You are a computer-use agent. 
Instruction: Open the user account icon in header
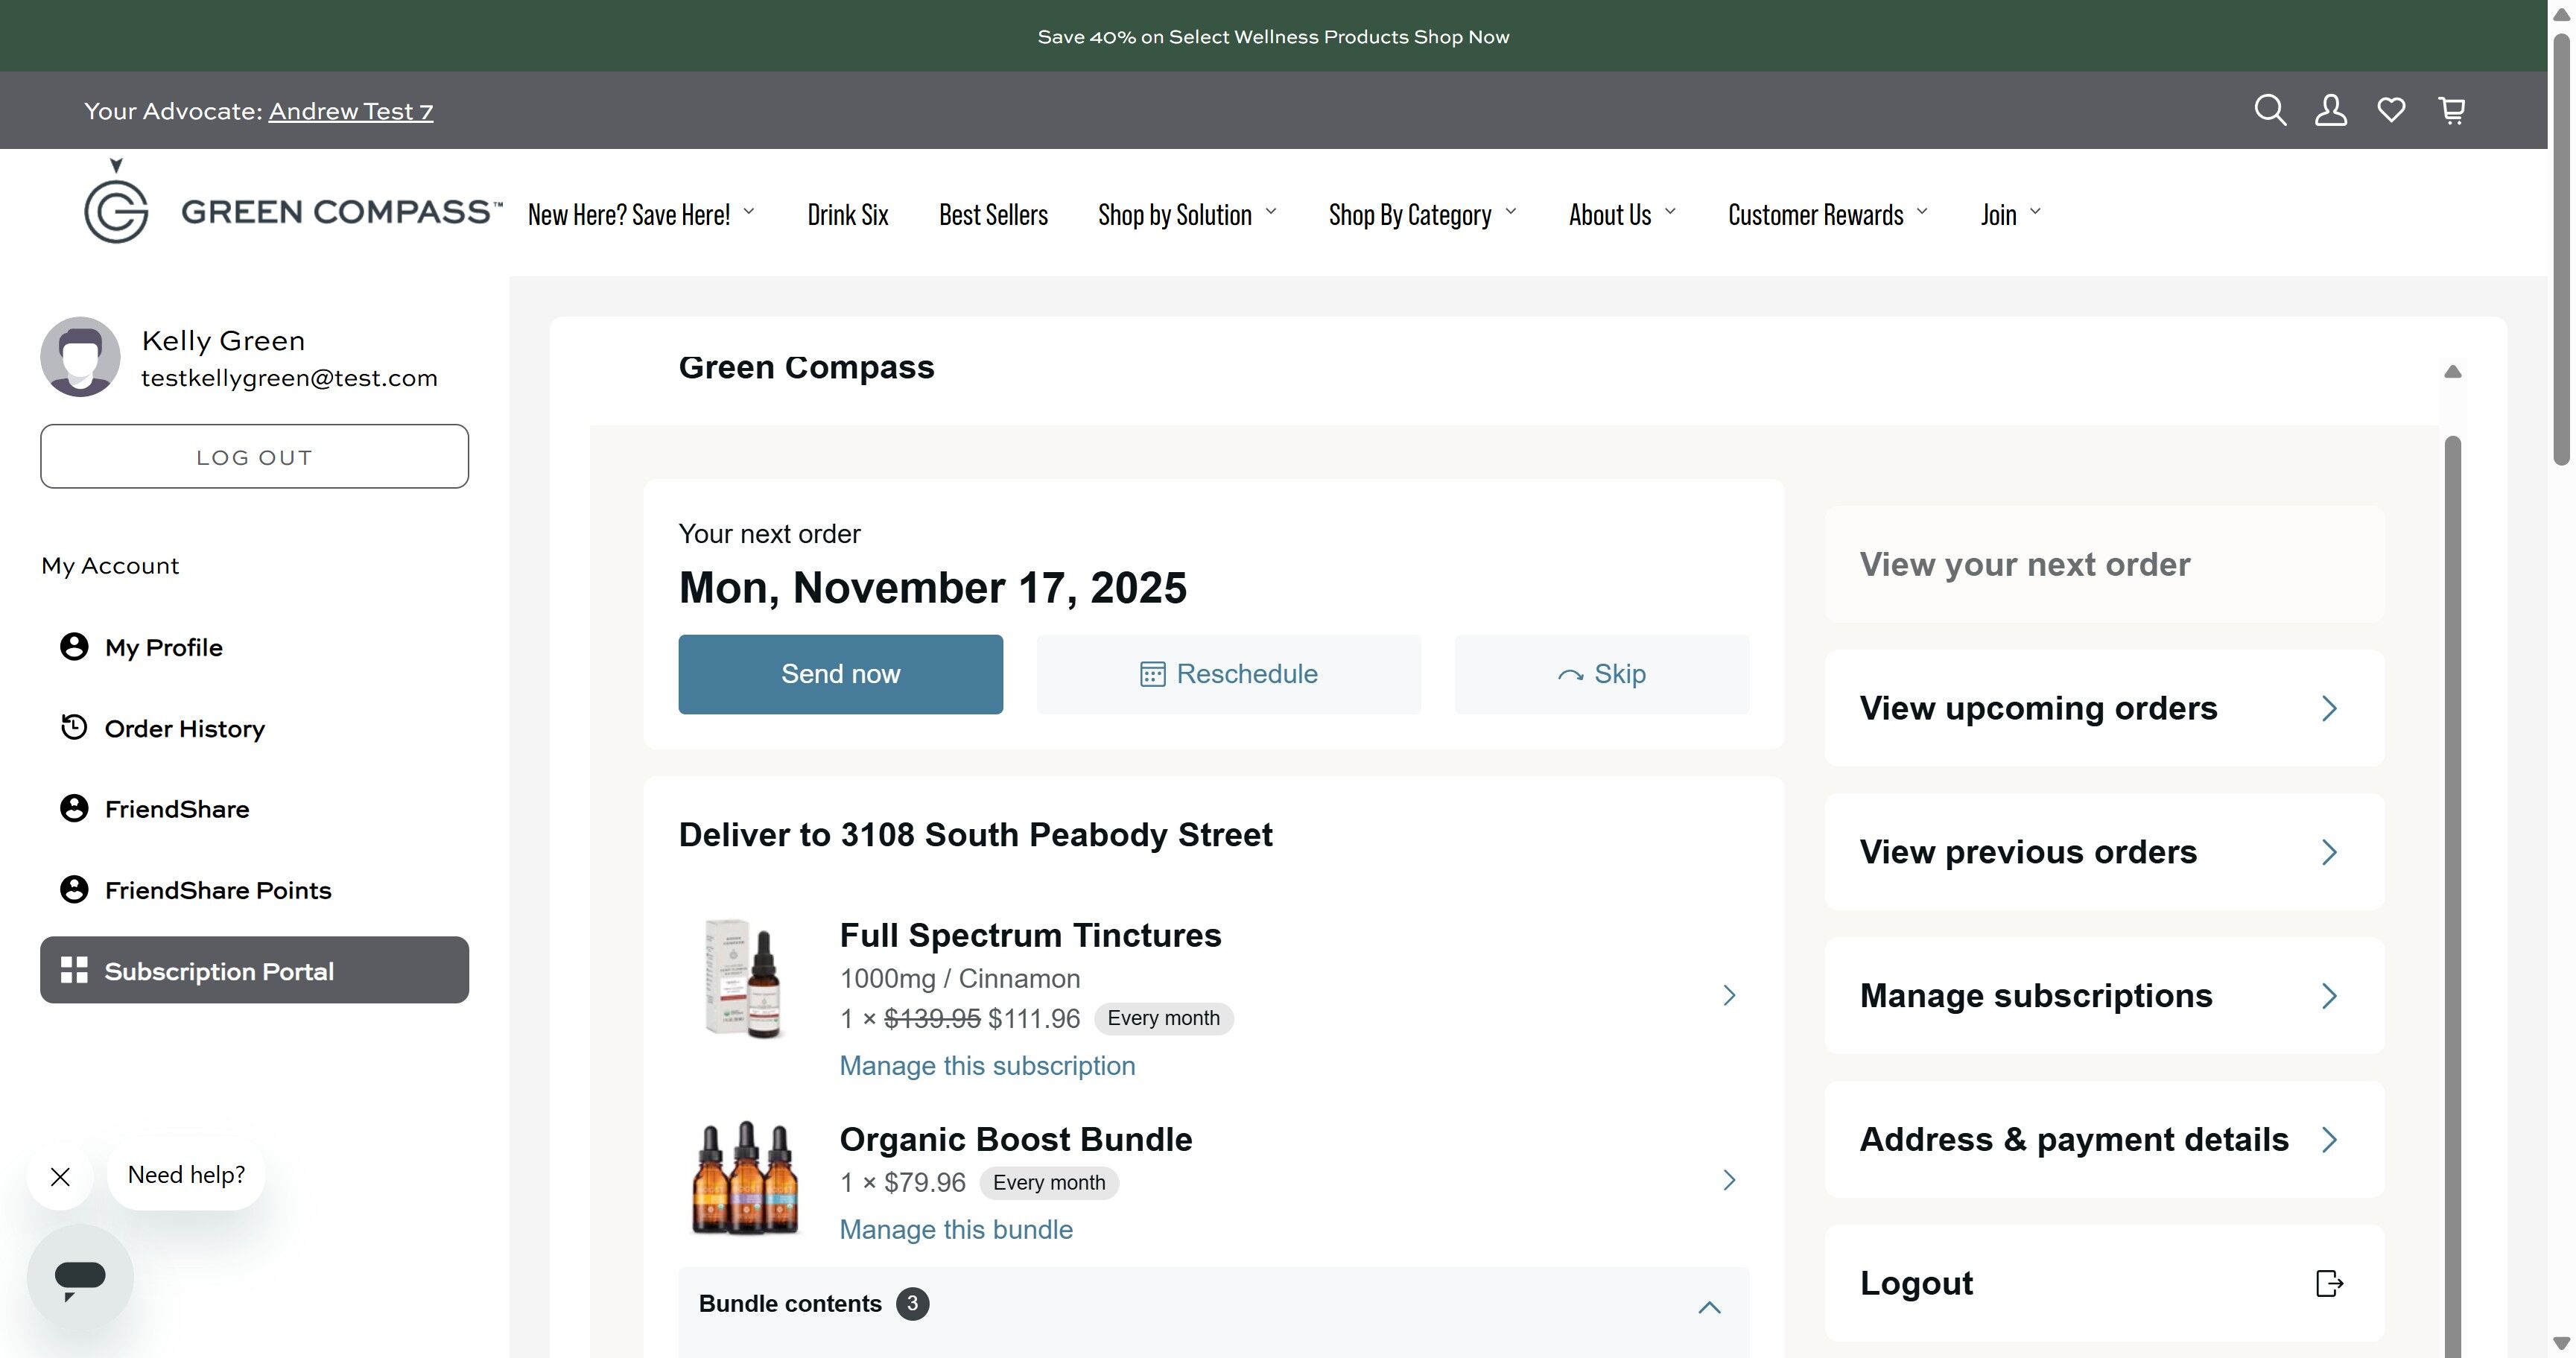(2331, 110)
